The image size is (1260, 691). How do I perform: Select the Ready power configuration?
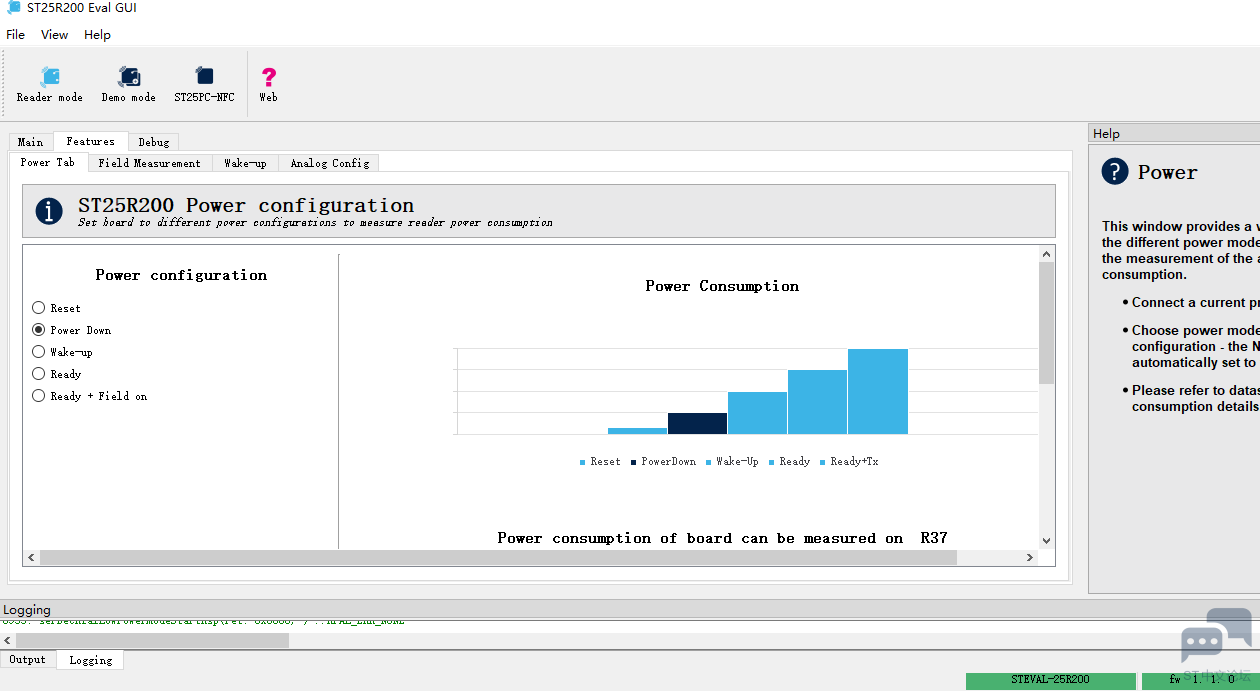point(39,374)
